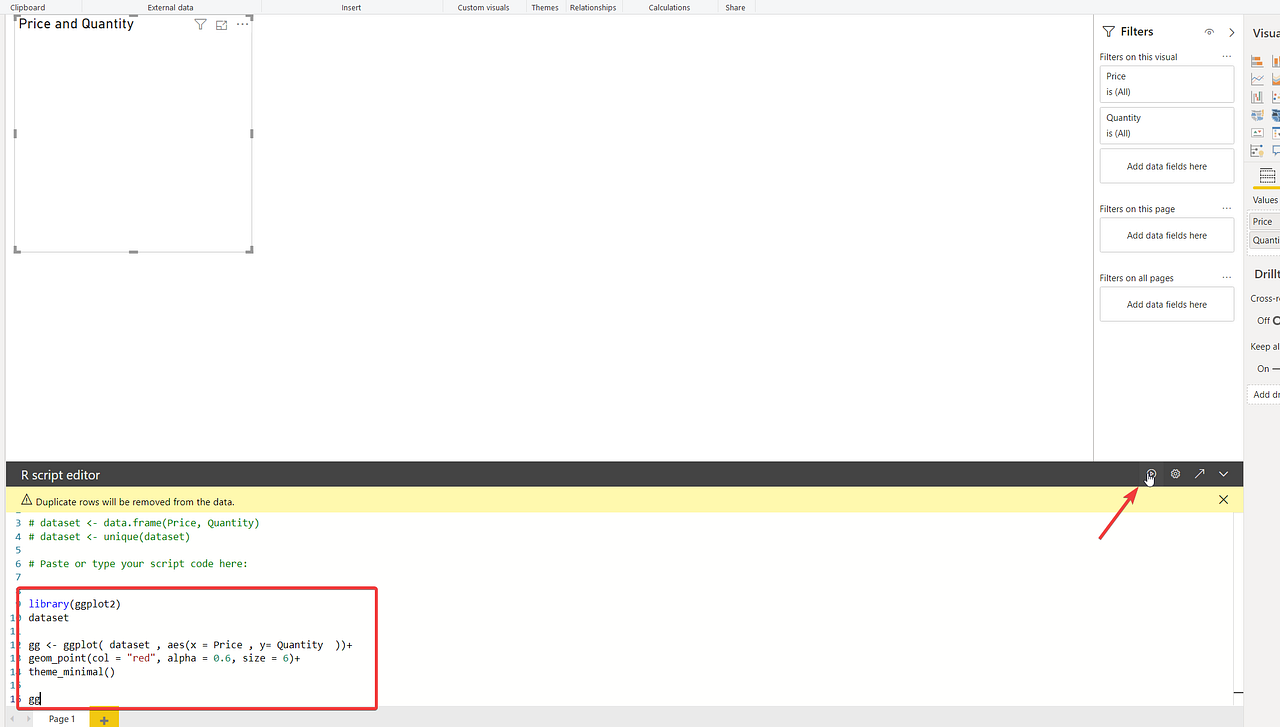Toggle Filters pane visibility eye

[x=1209, y=31]
